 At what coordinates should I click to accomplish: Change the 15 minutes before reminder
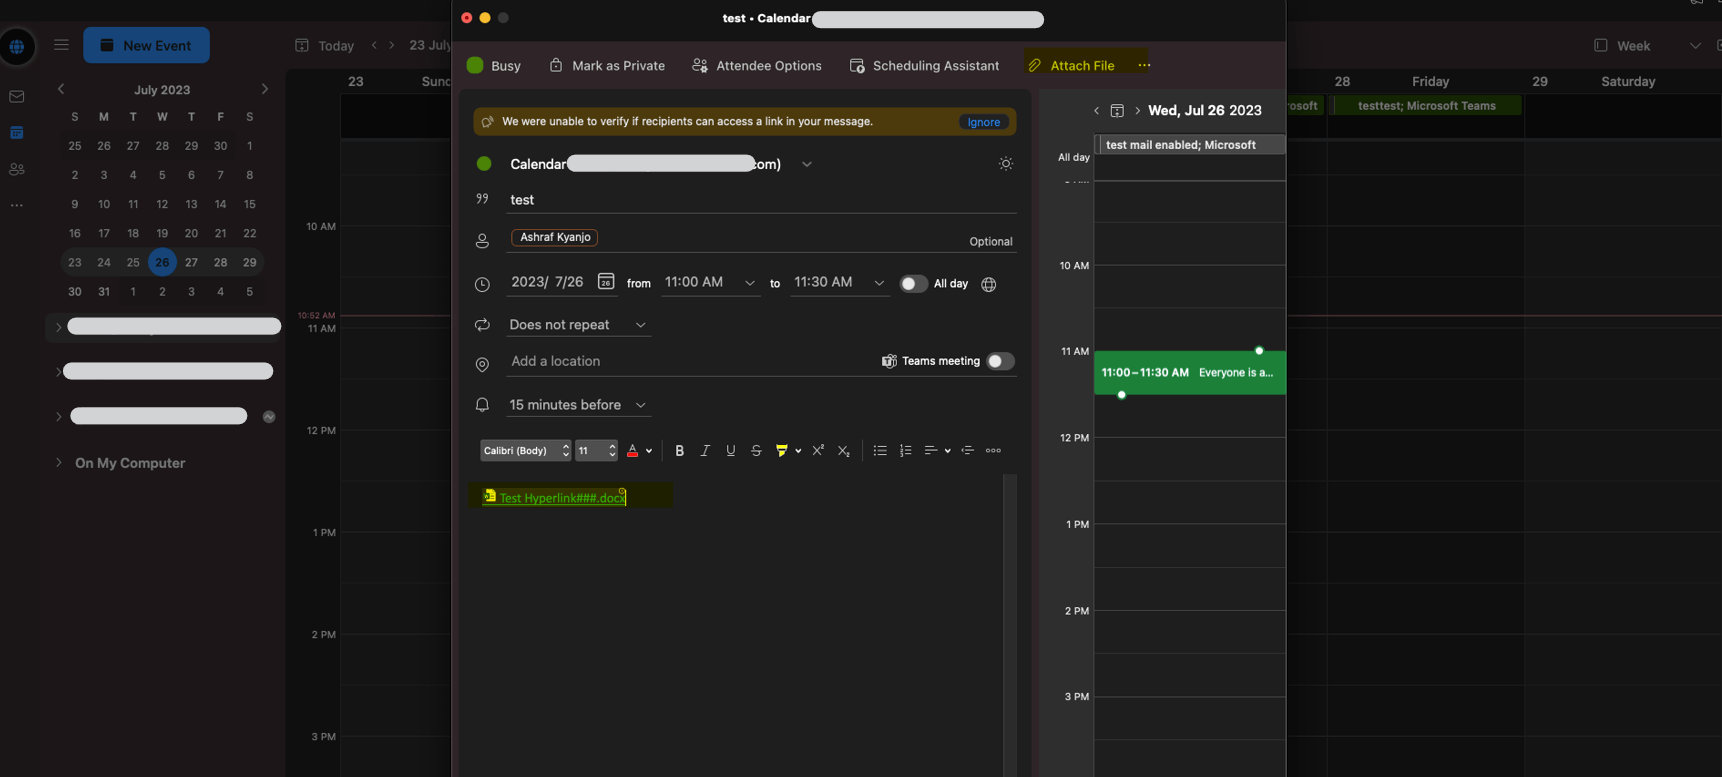(578, 405)
